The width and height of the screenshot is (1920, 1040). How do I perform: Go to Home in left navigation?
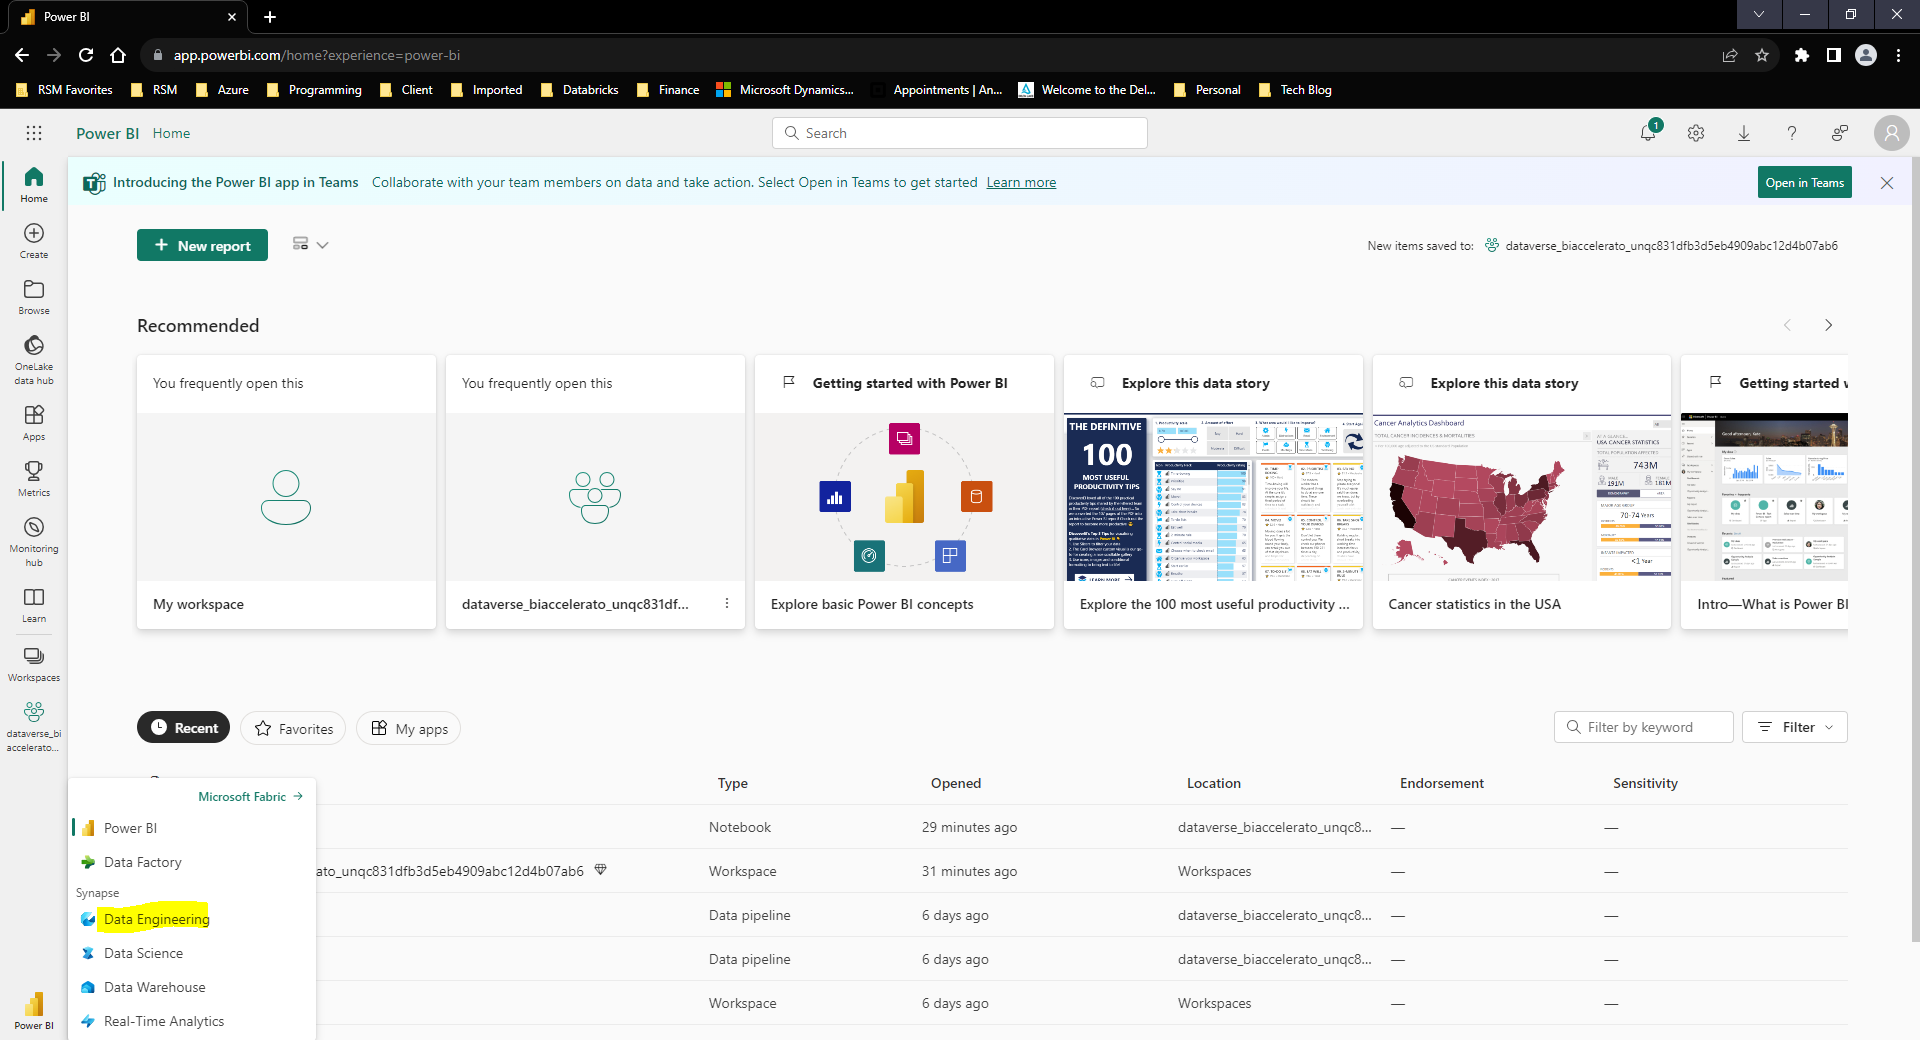coord(34,184)
